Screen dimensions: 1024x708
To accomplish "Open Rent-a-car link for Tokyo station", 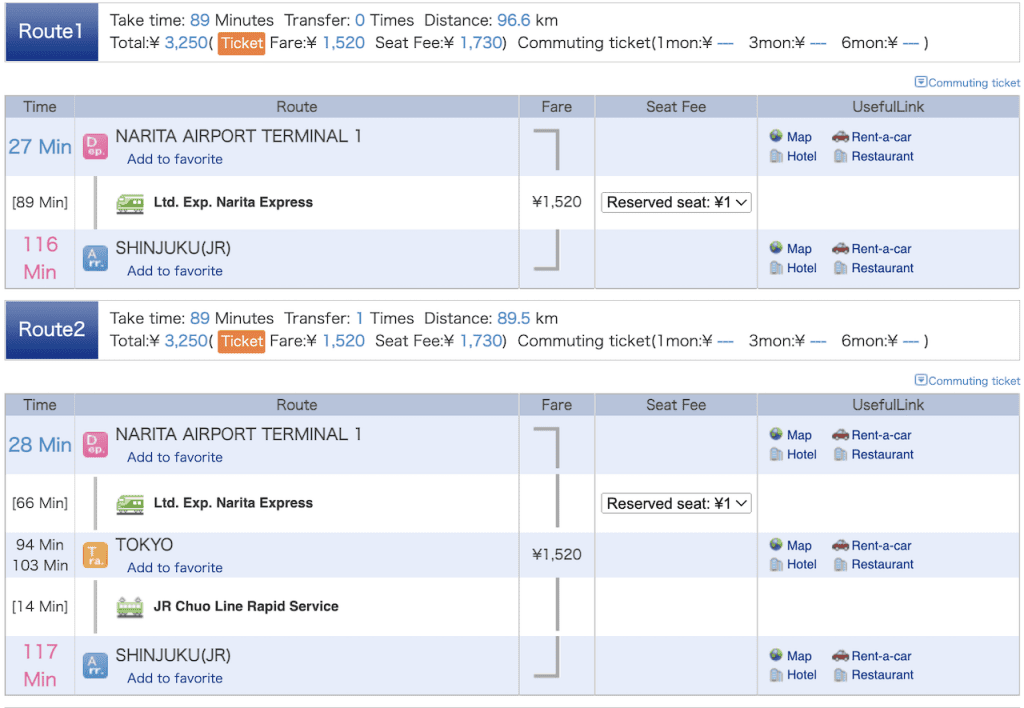I will coord(880,546).
